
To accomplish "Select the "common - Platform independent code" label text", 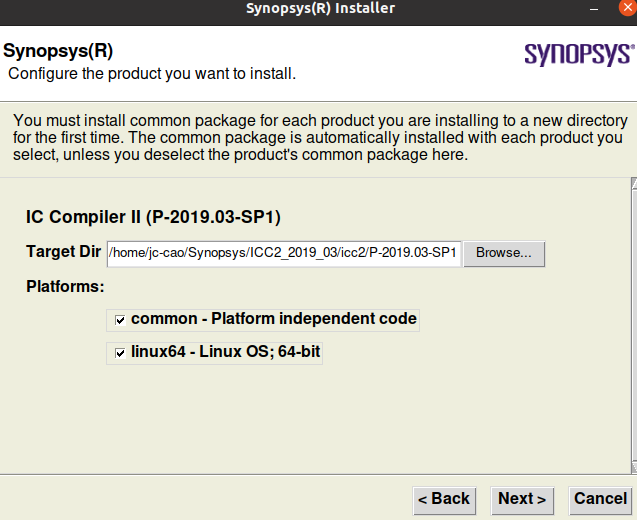I will (x=273, y=320).
